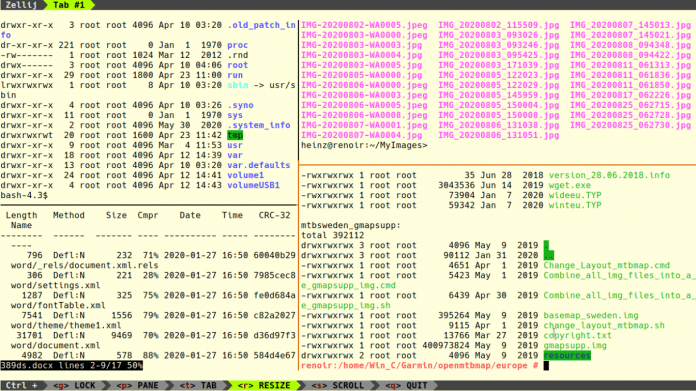Image resolution: width=696 pixels, height=391 pixels.
Task: Click the sbin symlink entry
Action: pos(237,85)
